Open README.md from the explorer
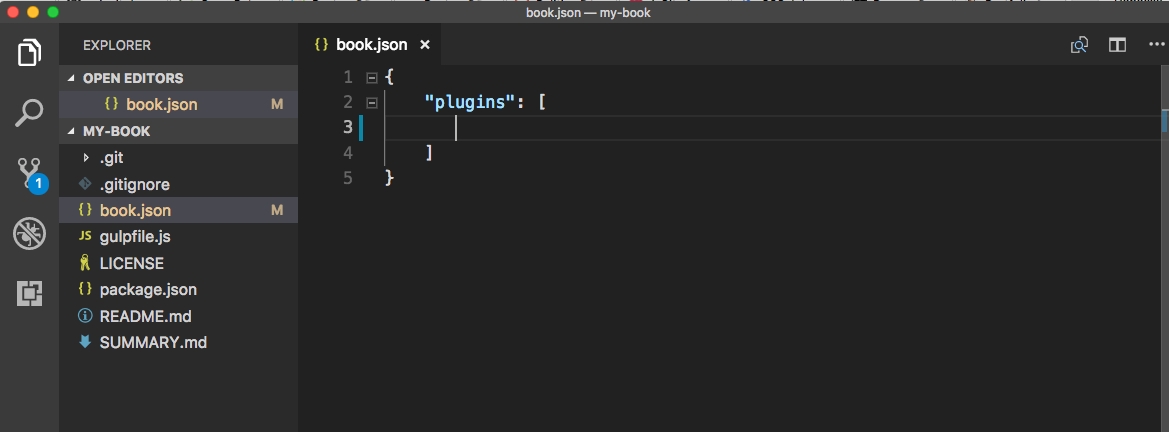The width and height of the screenshot is (1169, 432). click(145, 316)
